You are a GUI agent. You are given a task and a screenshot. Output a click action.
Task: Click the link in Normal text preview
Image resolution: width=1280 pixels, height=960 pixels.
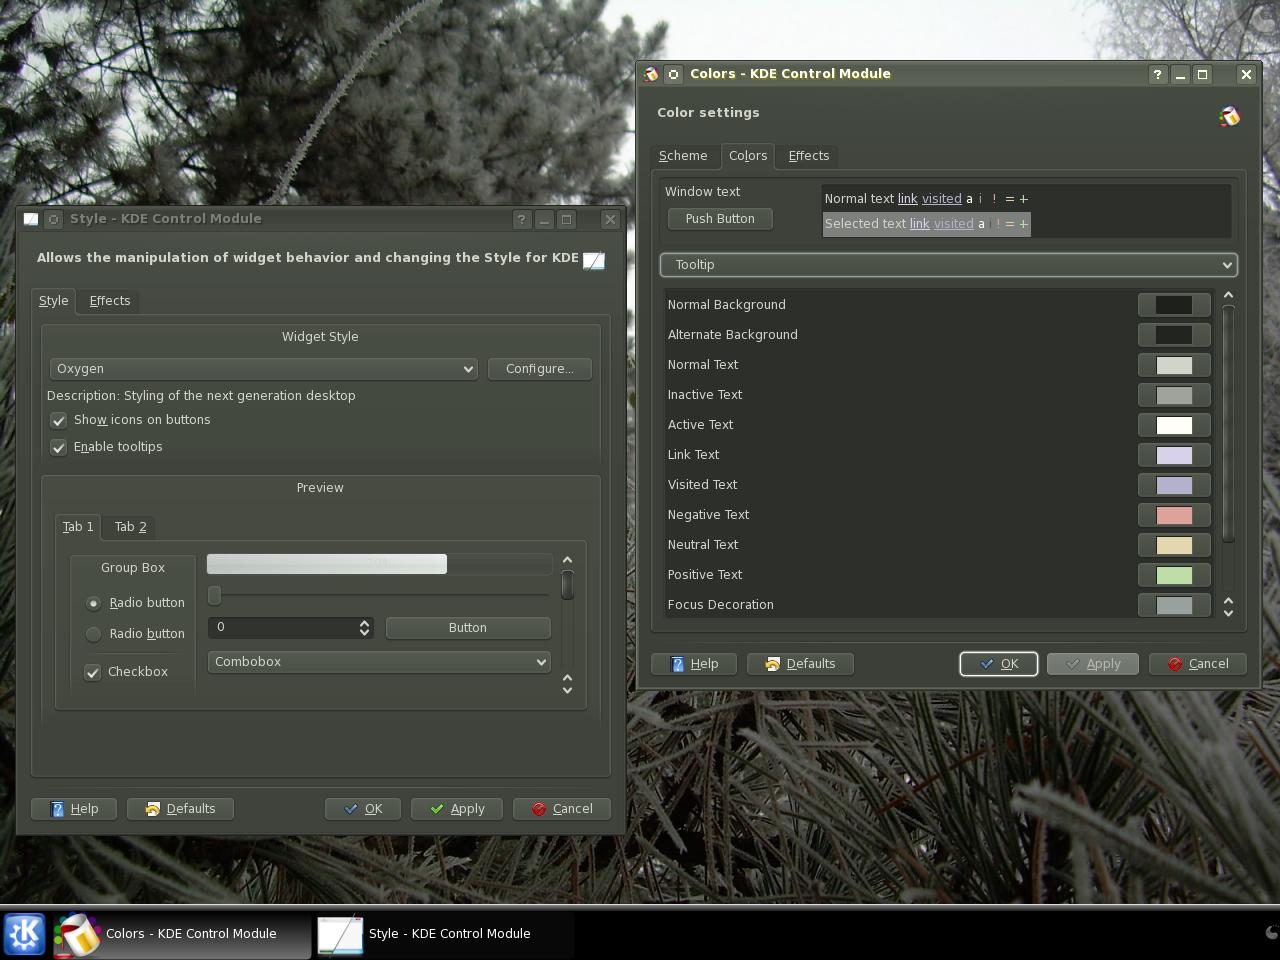click(907, 199)
